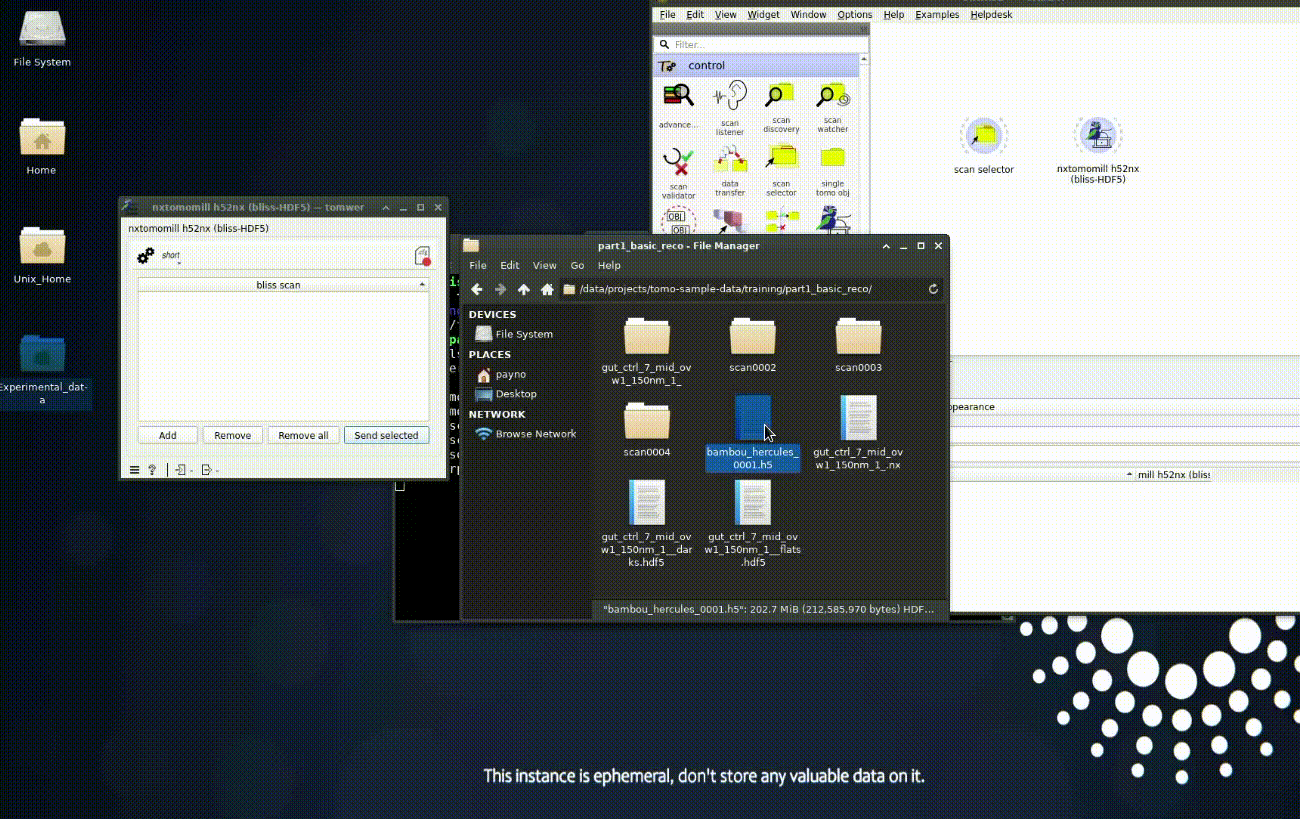Click the Add button in nxtomomill window
The image size is (1300, 819).
tap(168, 435)
